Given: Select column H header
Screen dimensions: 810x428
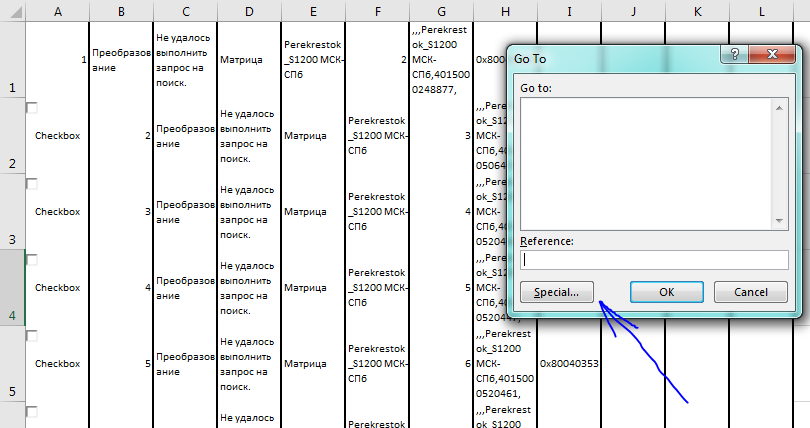Looking at the screenshot, I should point(506,11).
